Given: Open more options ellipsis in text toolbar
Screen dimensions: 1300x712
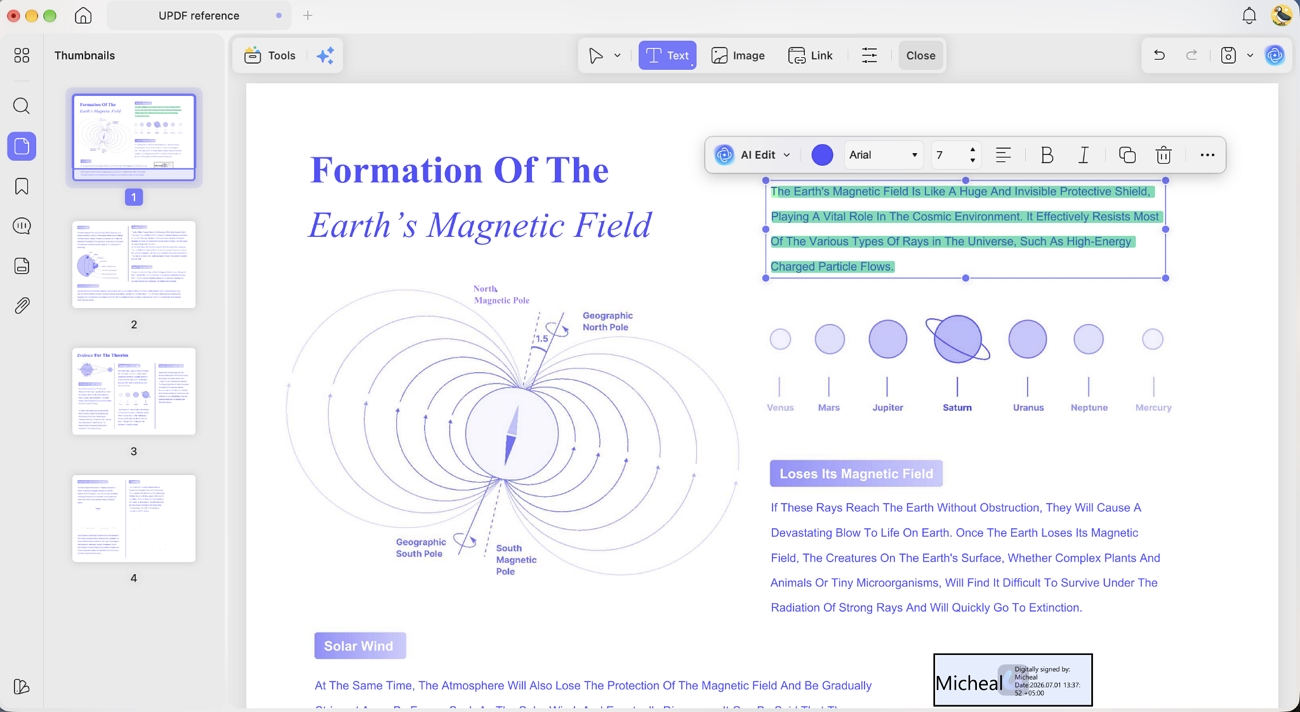Looking at the screenshot, I should tap(1207, 155).
